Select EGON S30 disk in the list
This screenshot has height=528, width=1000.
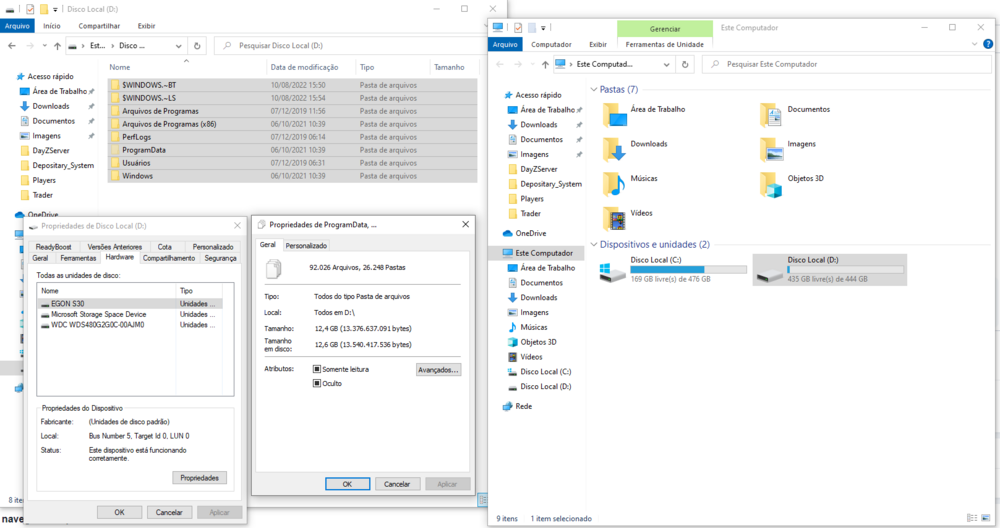(70, 303)
